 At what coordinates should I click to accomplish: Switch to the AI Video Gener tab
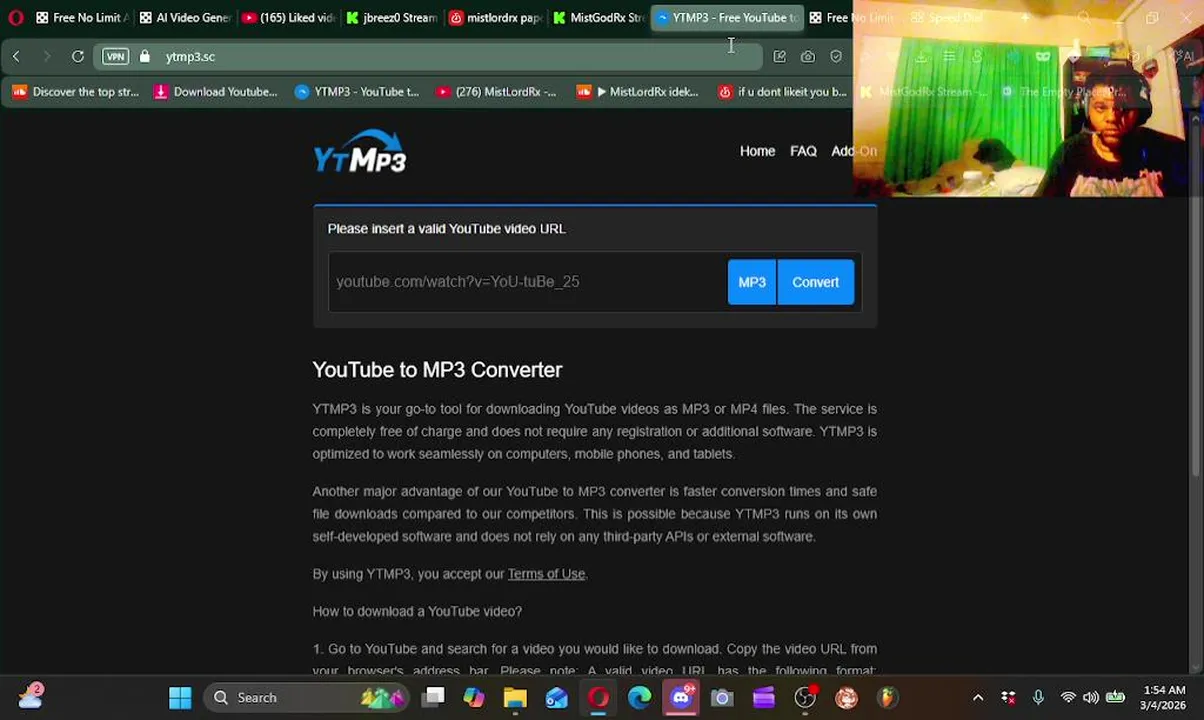click(x=185, y=17)
